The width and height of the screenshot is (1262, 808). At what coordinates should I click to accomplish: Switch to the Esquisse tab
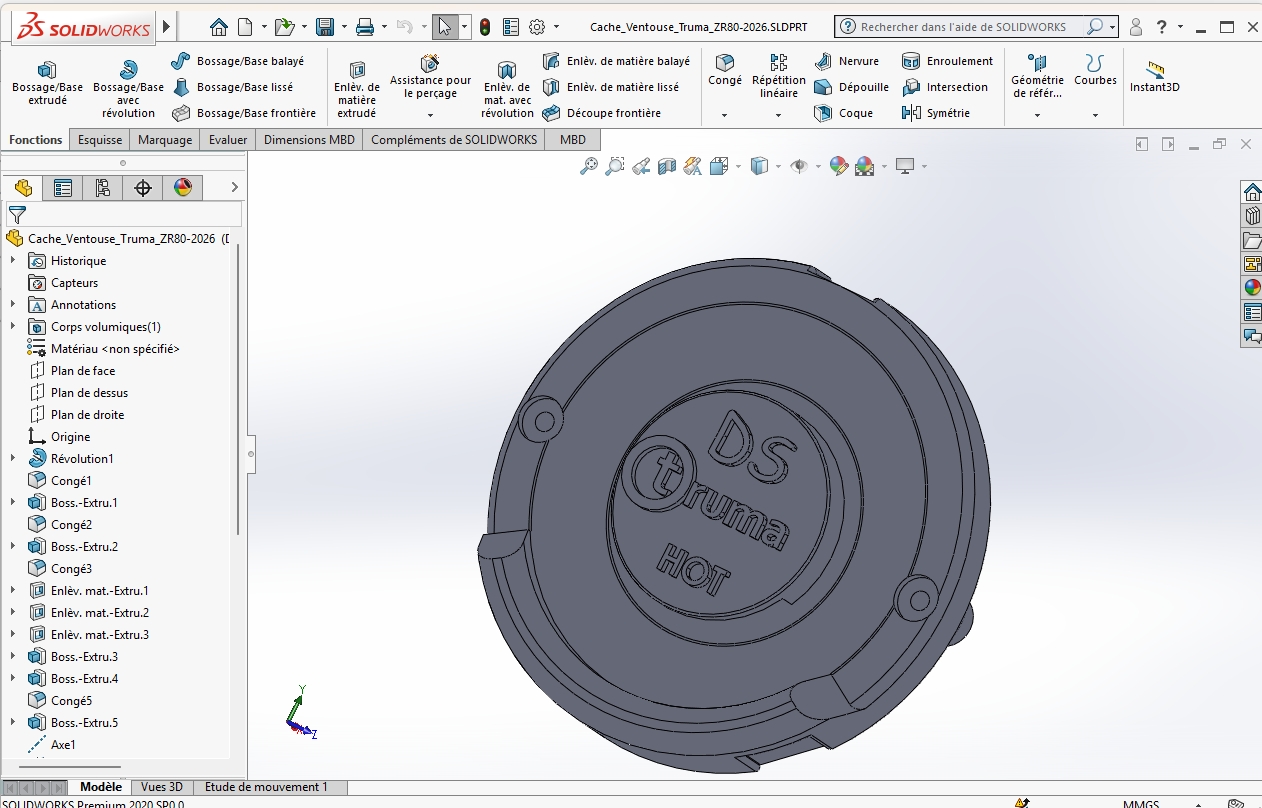pyautogui.click(x=100, y=140)
